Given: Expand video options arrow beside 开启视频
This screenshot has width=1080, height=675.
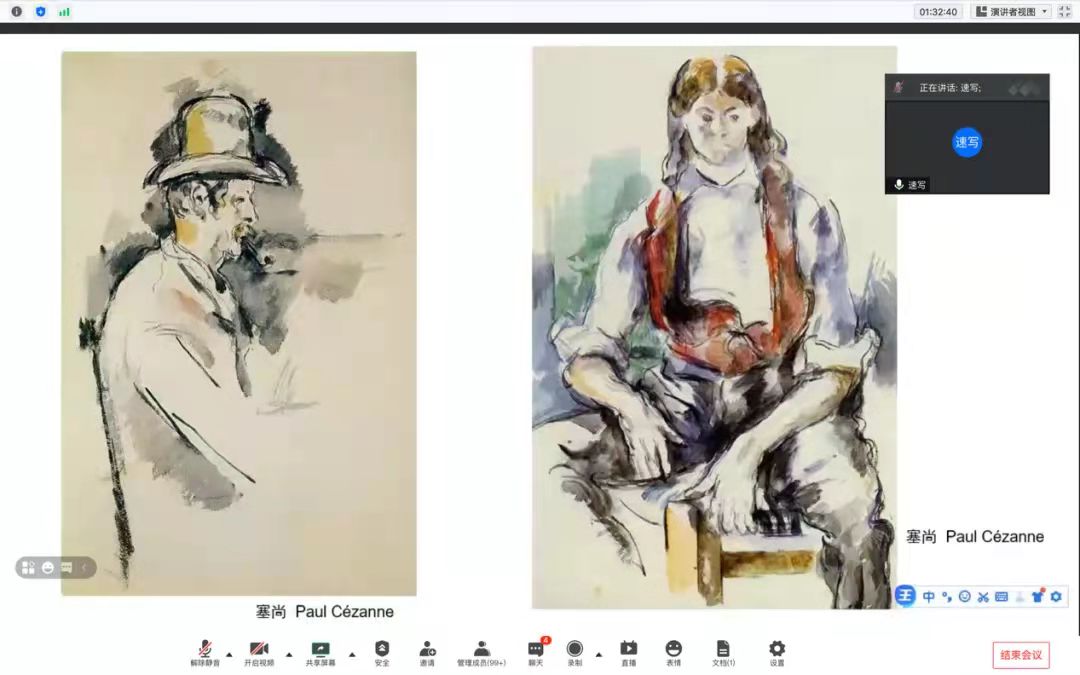Looking at the screenshot, I should point(289,654).
